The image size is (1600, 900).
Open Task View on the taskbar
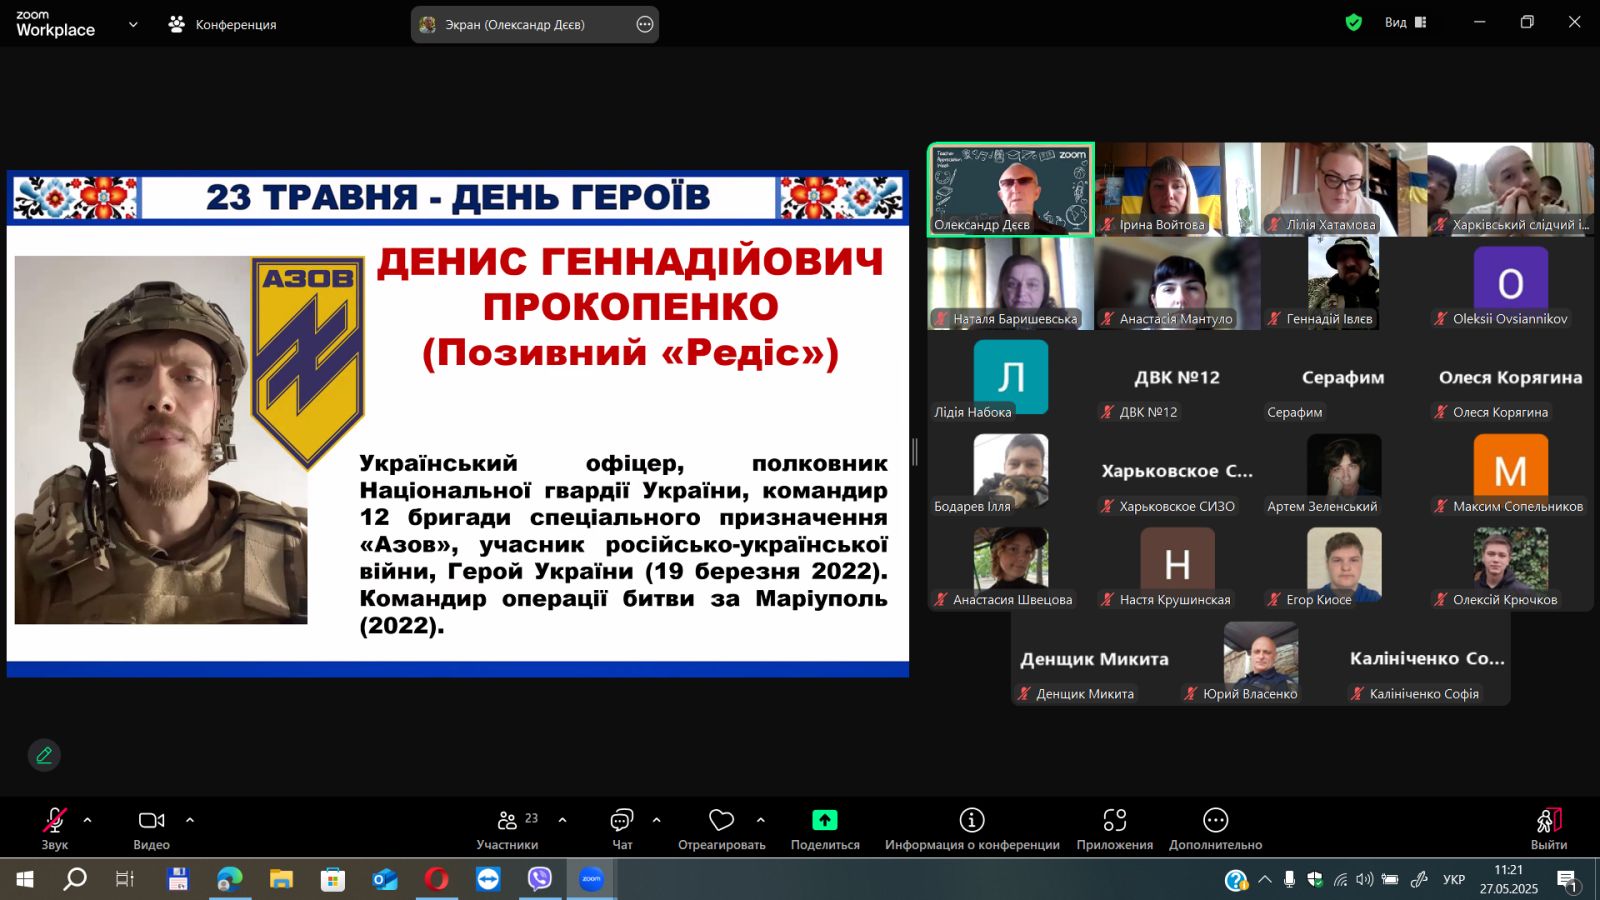point(125,879)
